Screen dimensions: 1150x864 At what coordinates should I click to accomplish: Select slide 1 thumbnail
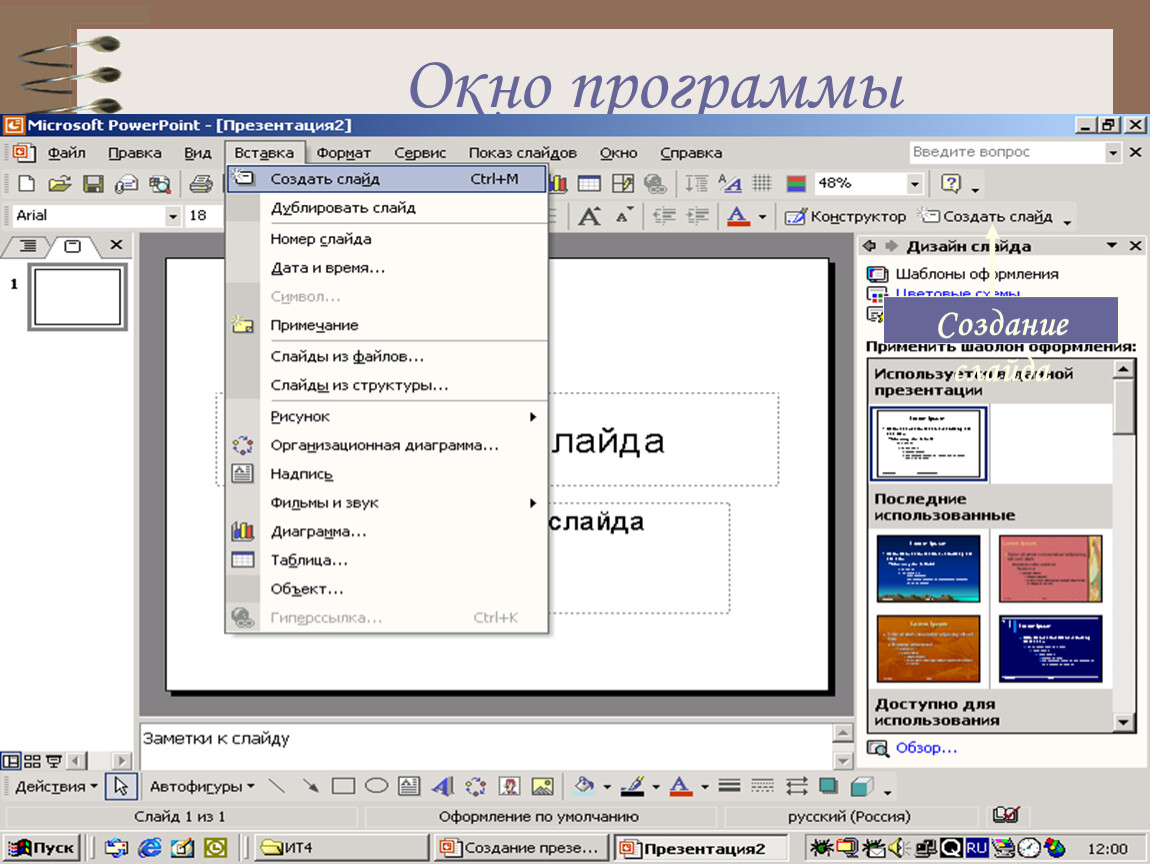(x=78, y=296)
